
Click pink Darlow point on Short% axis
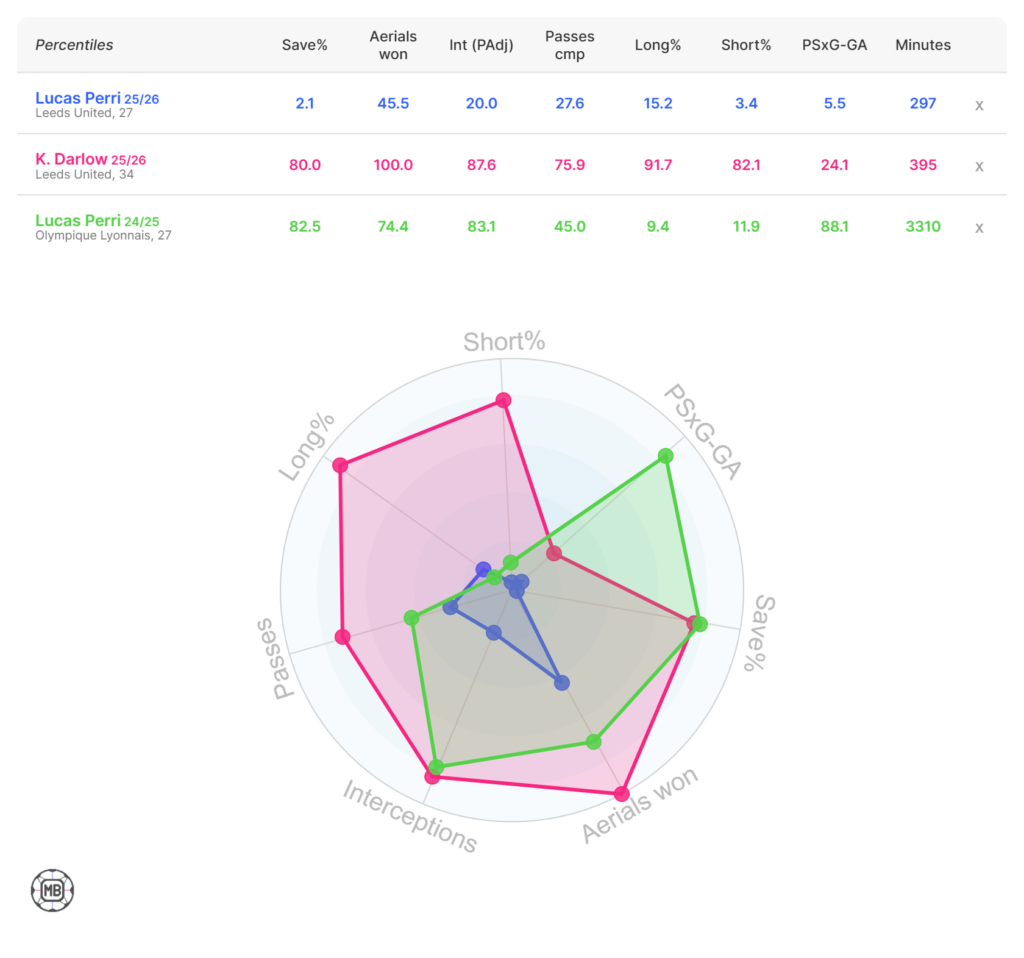(503, 400)
